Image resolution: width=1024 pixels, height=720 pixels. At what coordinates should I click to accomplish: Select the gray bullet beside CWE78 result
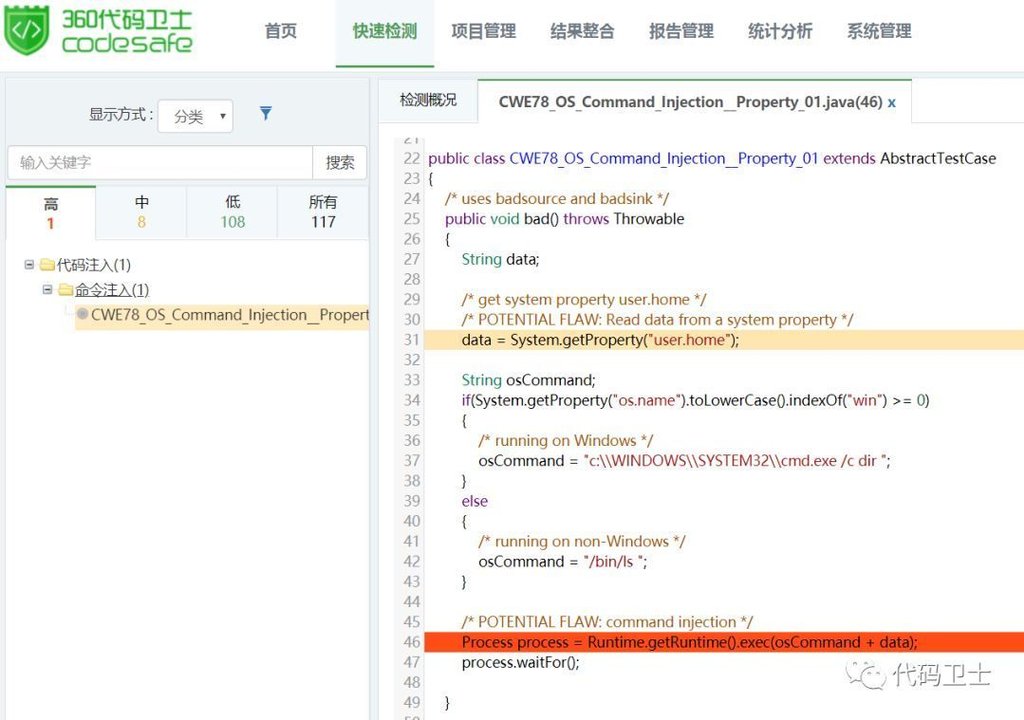[83, 314]
